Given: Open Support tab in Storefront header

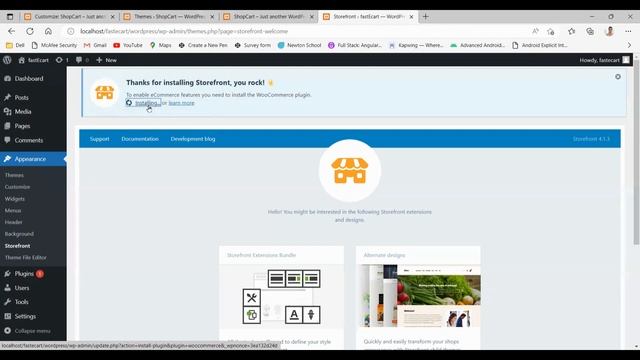Looking at the screenshot, I should click(100, 139).
